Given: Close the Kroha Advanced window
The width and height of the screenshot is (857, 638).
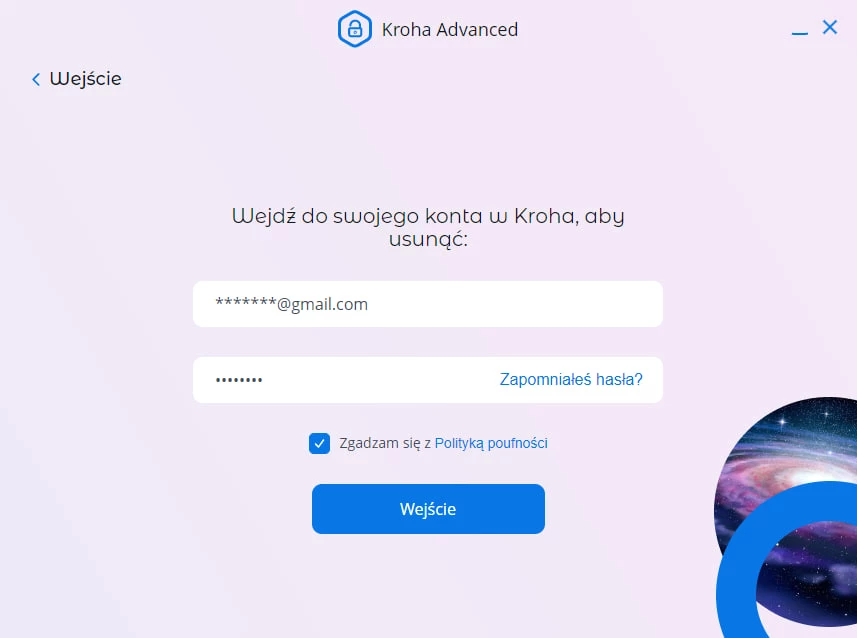Looking at the screenshot, I should tap(830, 27).
